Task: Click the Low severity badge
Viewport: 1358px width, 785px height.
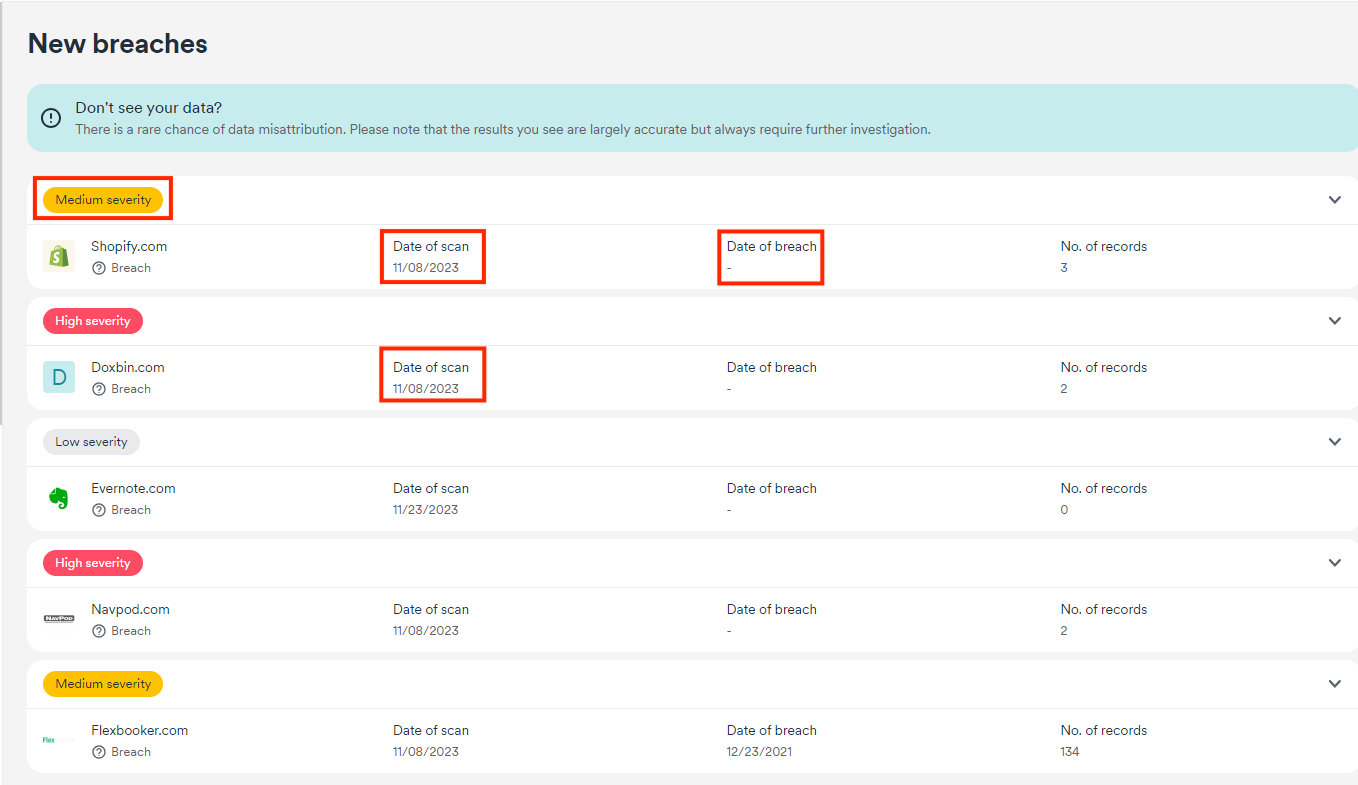Action: coord(91,442)
